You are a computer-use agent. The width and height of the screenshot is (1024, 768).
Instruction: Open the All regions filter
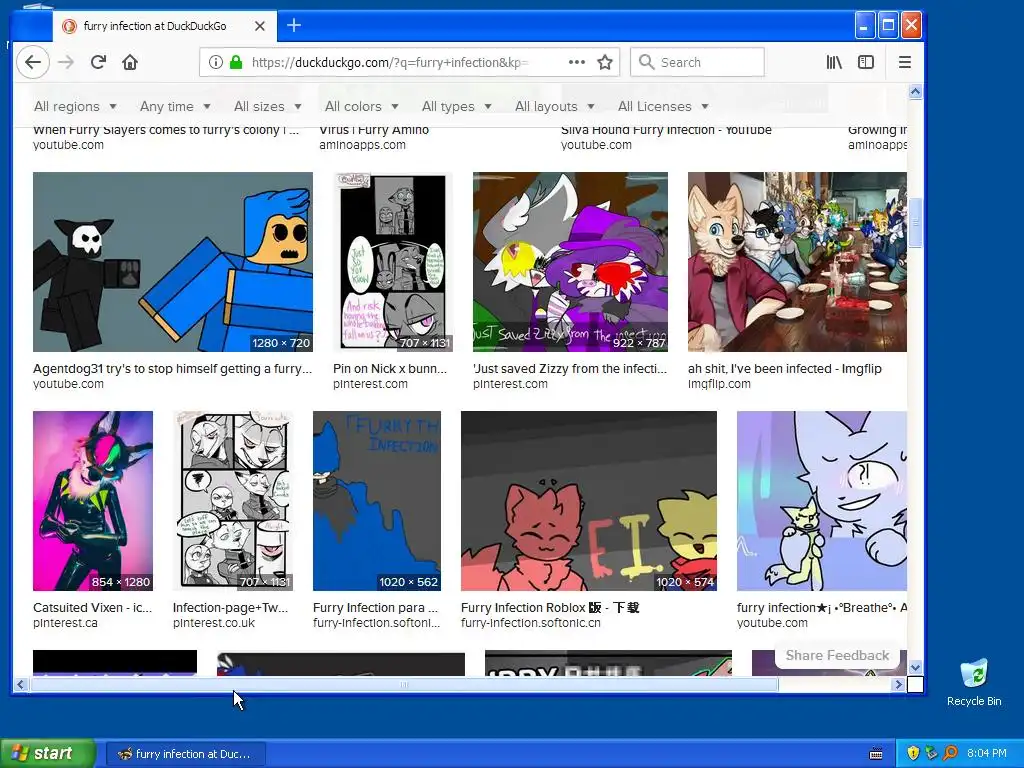[x=75, y=106]
